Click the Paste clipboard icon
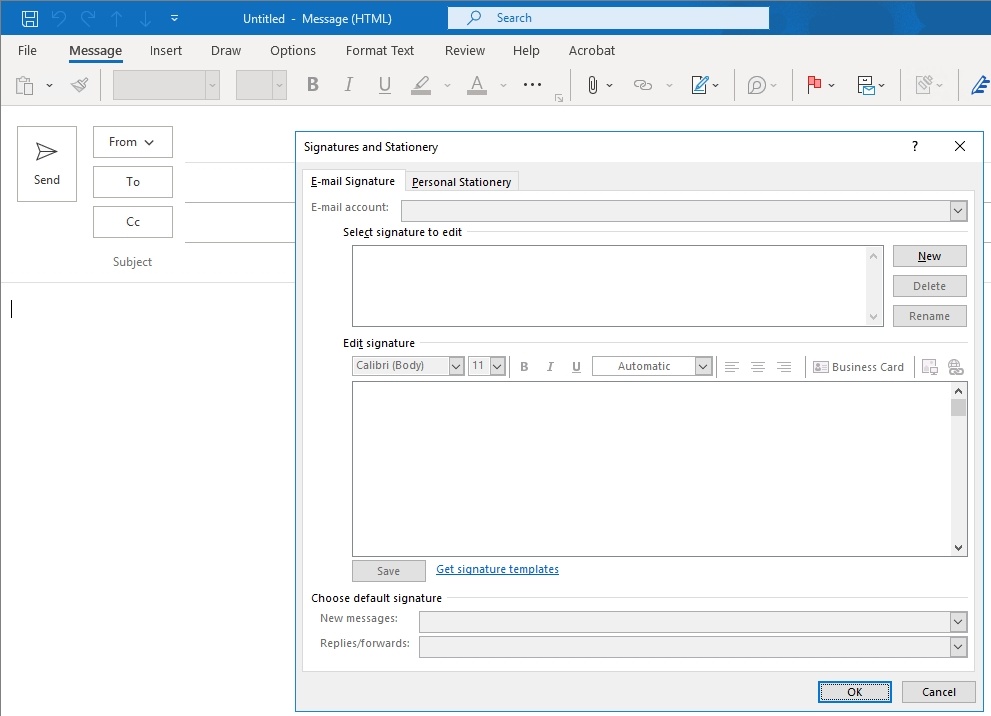 pyautogui.click(x=25, y=85)
